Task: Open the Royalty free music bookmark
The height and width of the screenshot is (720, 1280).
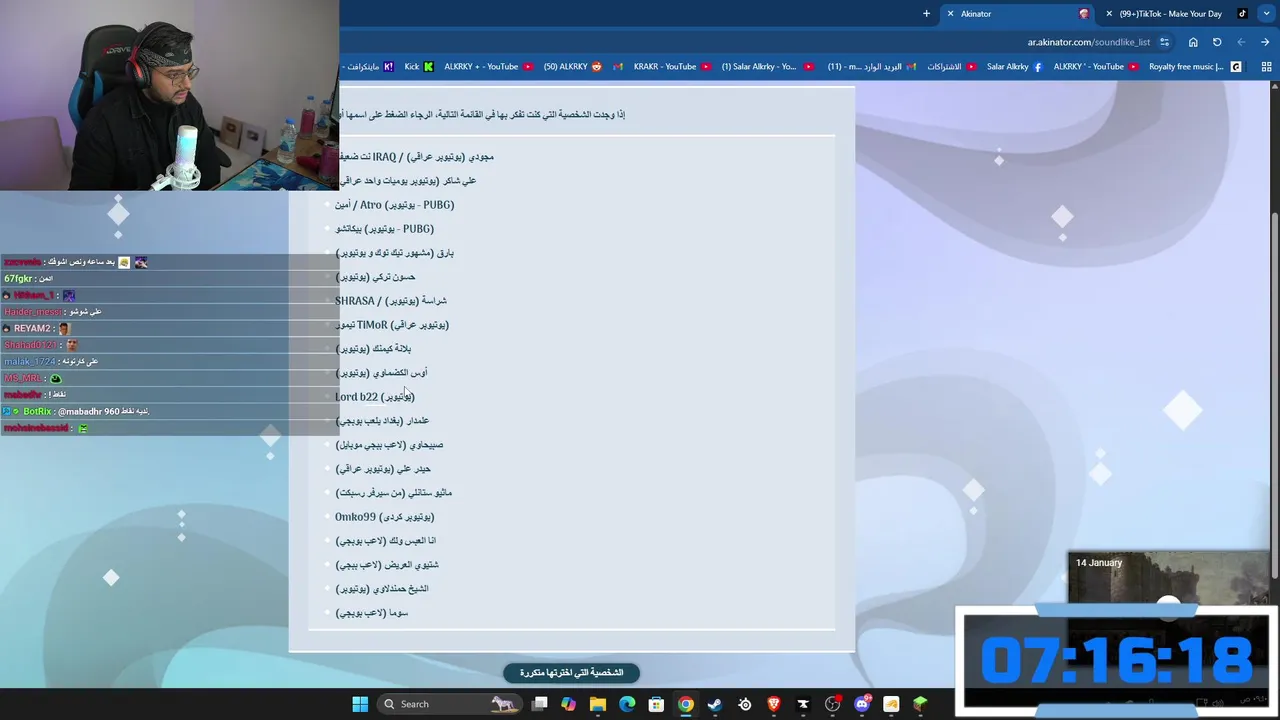Action: [x=1195, y=67]
